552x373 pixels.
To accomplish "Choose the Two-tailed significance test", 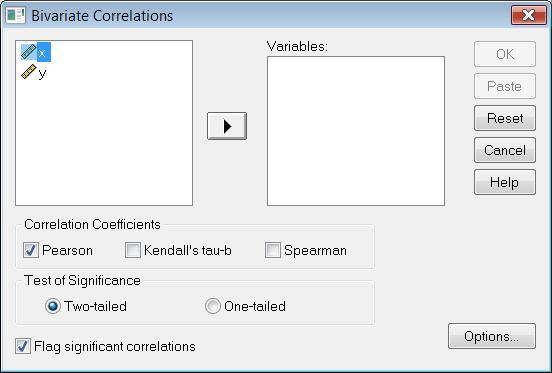I will point(53,306).
